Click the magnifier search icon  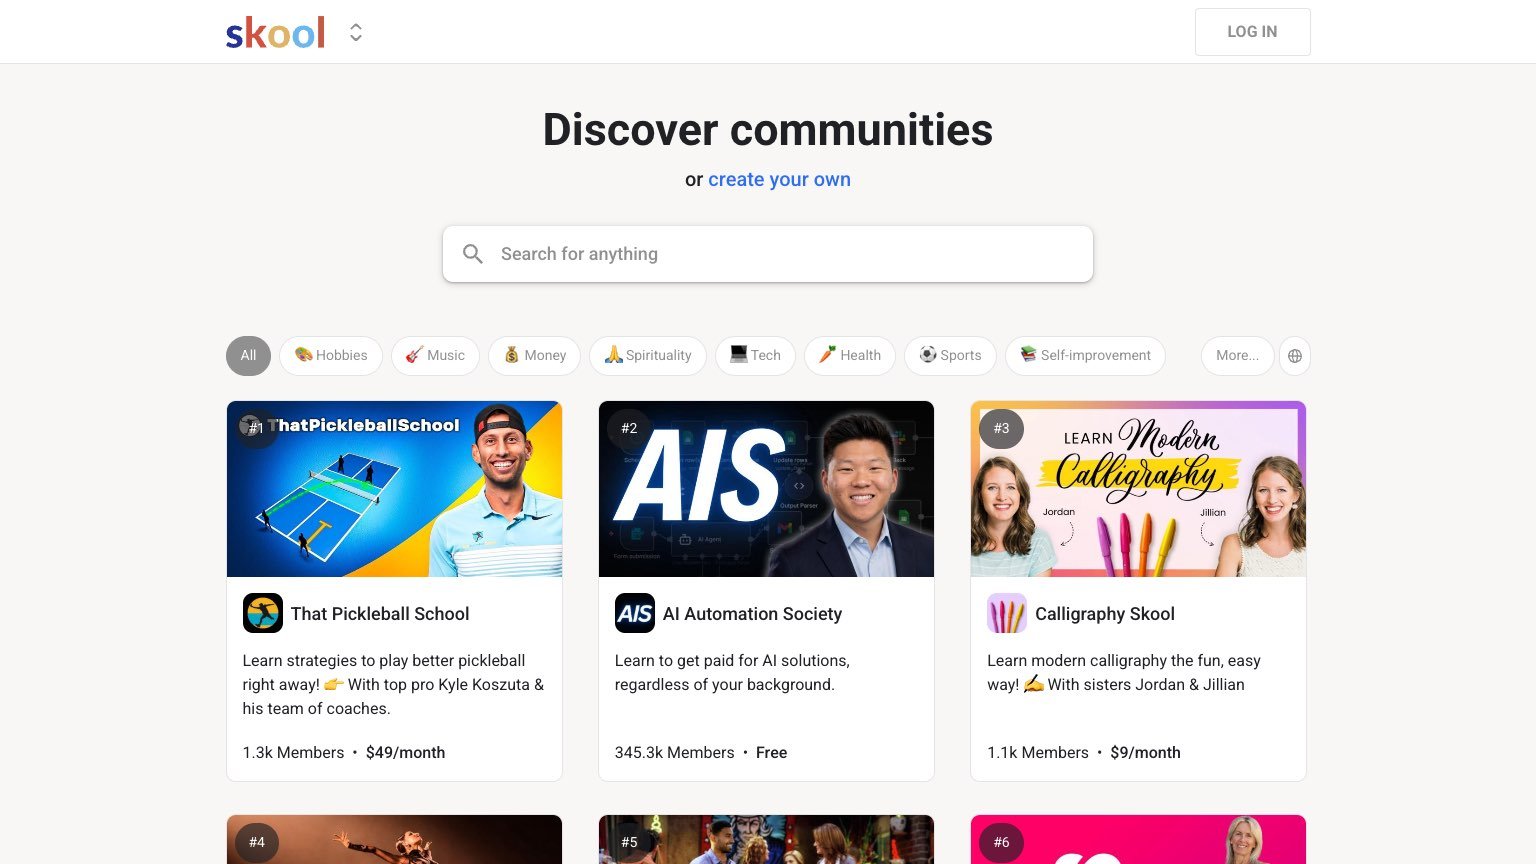[x=473, y=254]
